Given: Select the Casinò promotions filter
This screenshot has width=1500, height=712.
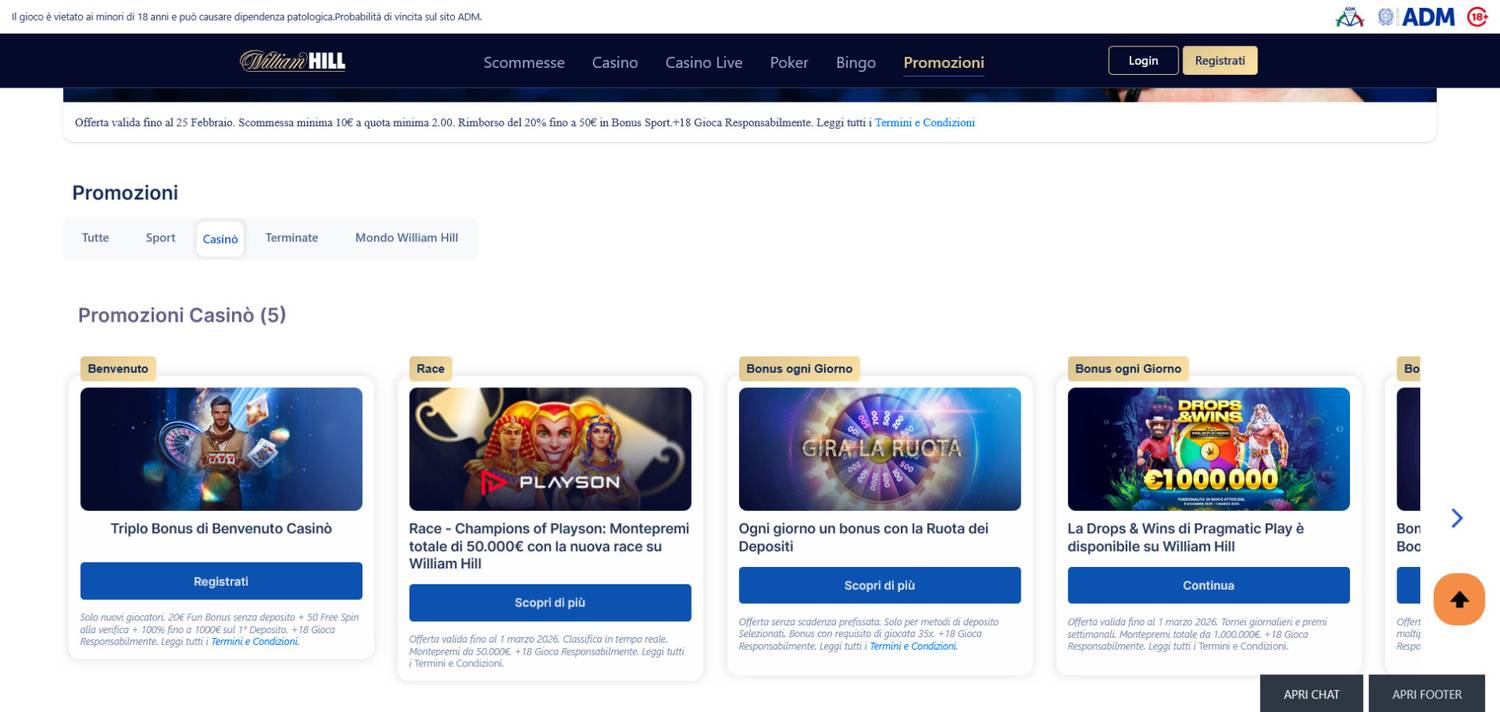Looking at the screenshot, I should 220,238.
